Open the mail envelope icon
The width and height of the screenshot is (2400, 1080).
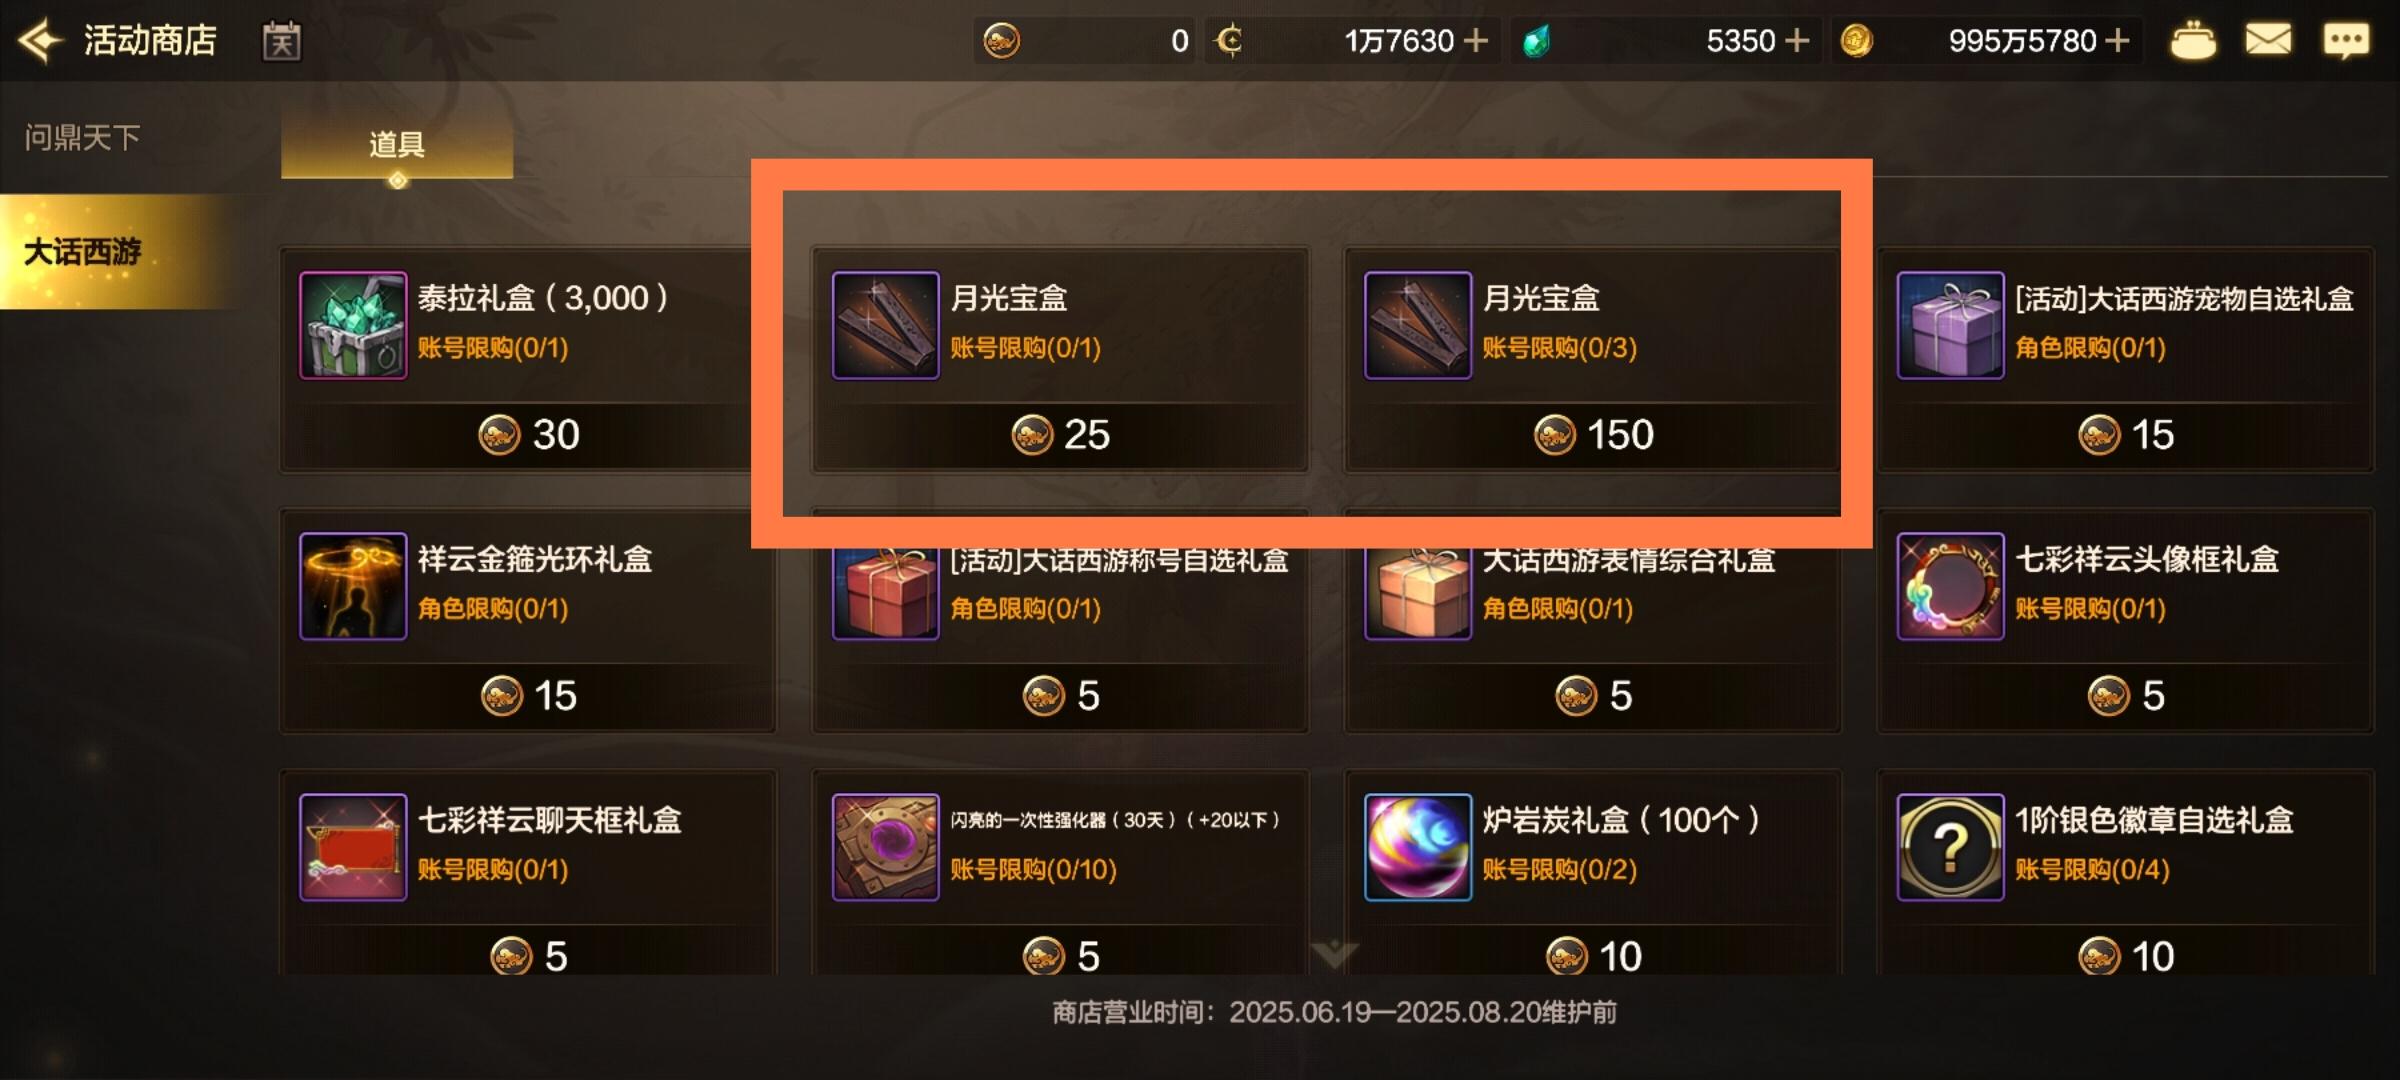2268,40
